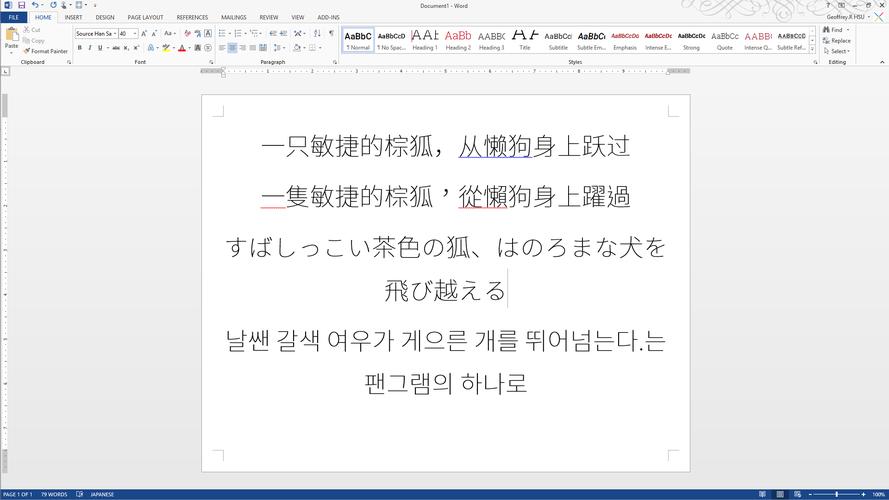This screenshot has width=889, height=500.
Task: Zoom out with the minus button
Action: (810, 494)
